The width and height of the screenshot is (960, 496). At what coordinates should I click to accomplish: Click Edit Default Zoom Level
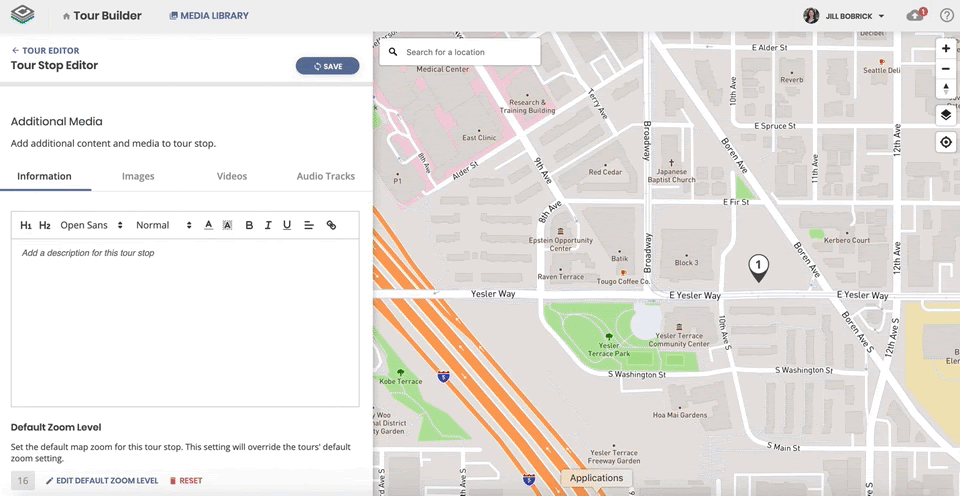102,481
